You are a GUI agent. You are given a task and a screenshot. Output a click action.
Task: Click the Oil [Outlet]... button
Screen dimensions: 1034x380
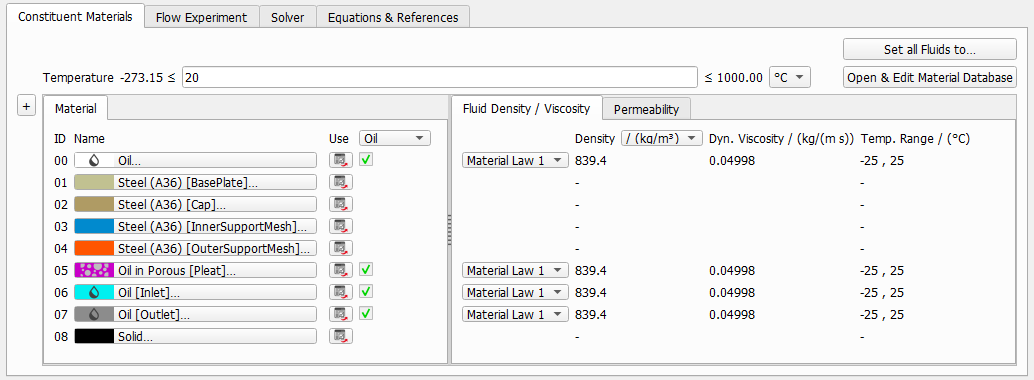tap(195, 315)
